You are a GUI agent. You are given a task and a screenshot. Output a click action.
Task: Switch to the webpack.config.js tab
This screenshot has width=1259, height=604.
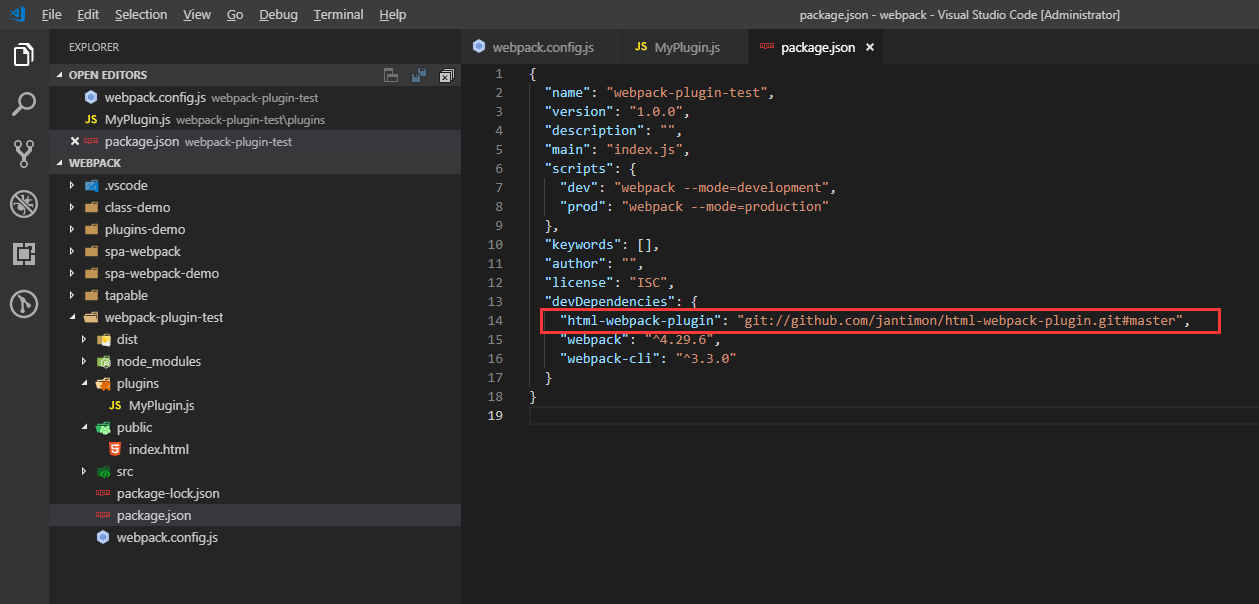(542, 47)
